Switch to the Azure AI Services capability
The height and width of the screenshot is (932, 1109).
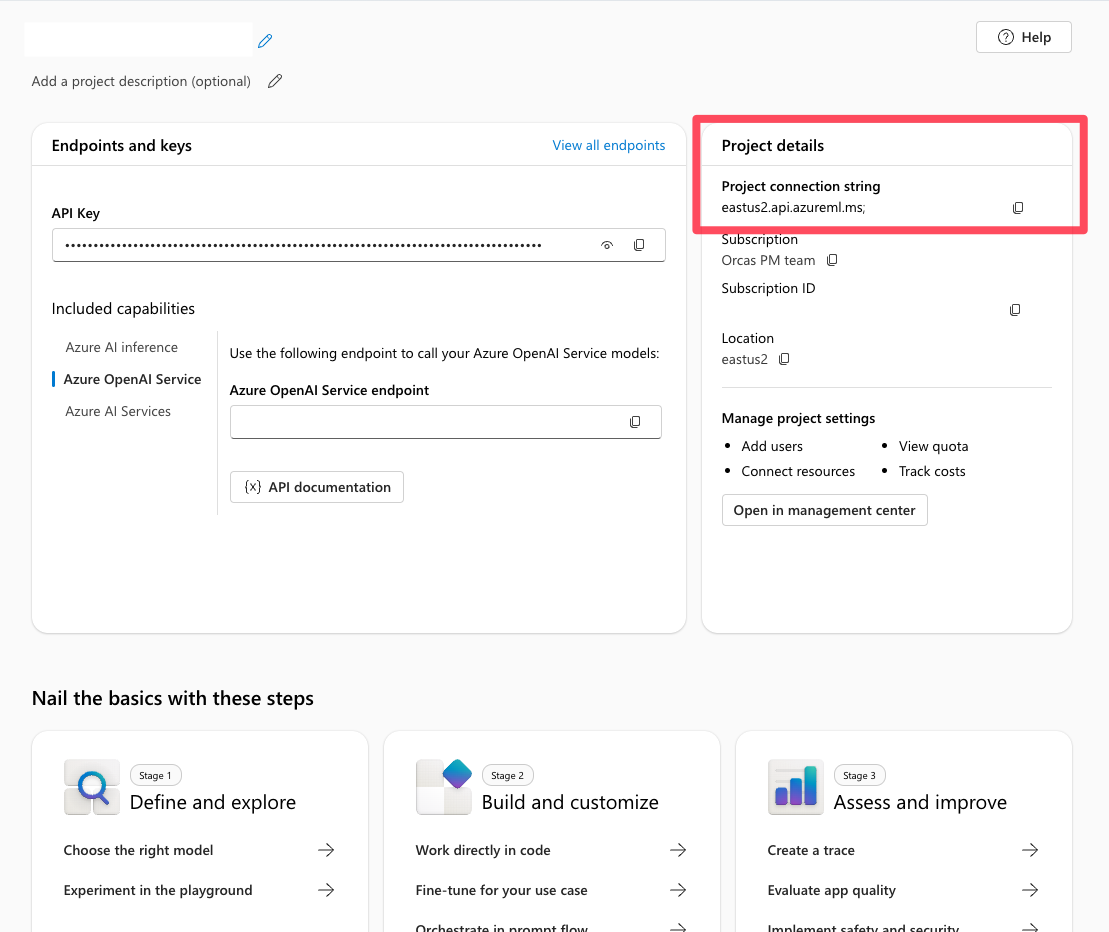click(117, 410)
